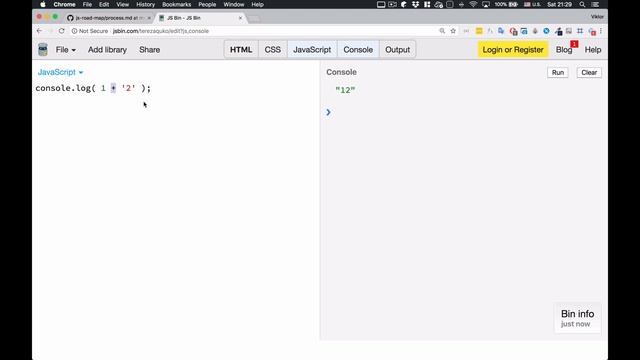Run the code in the console

[x=558, y=72]
